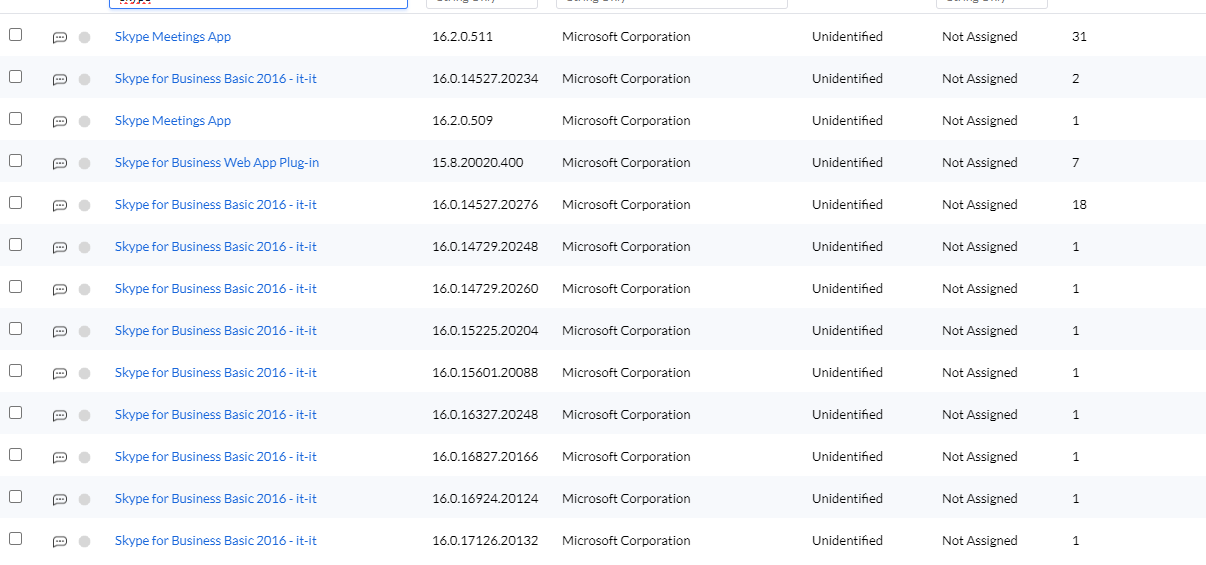Image resolution: width=1206 pixels, height=565 pixels.
Task: Follow Skype for Business Basic link, version 16.0.16327.20248
Action: point(216,415)
